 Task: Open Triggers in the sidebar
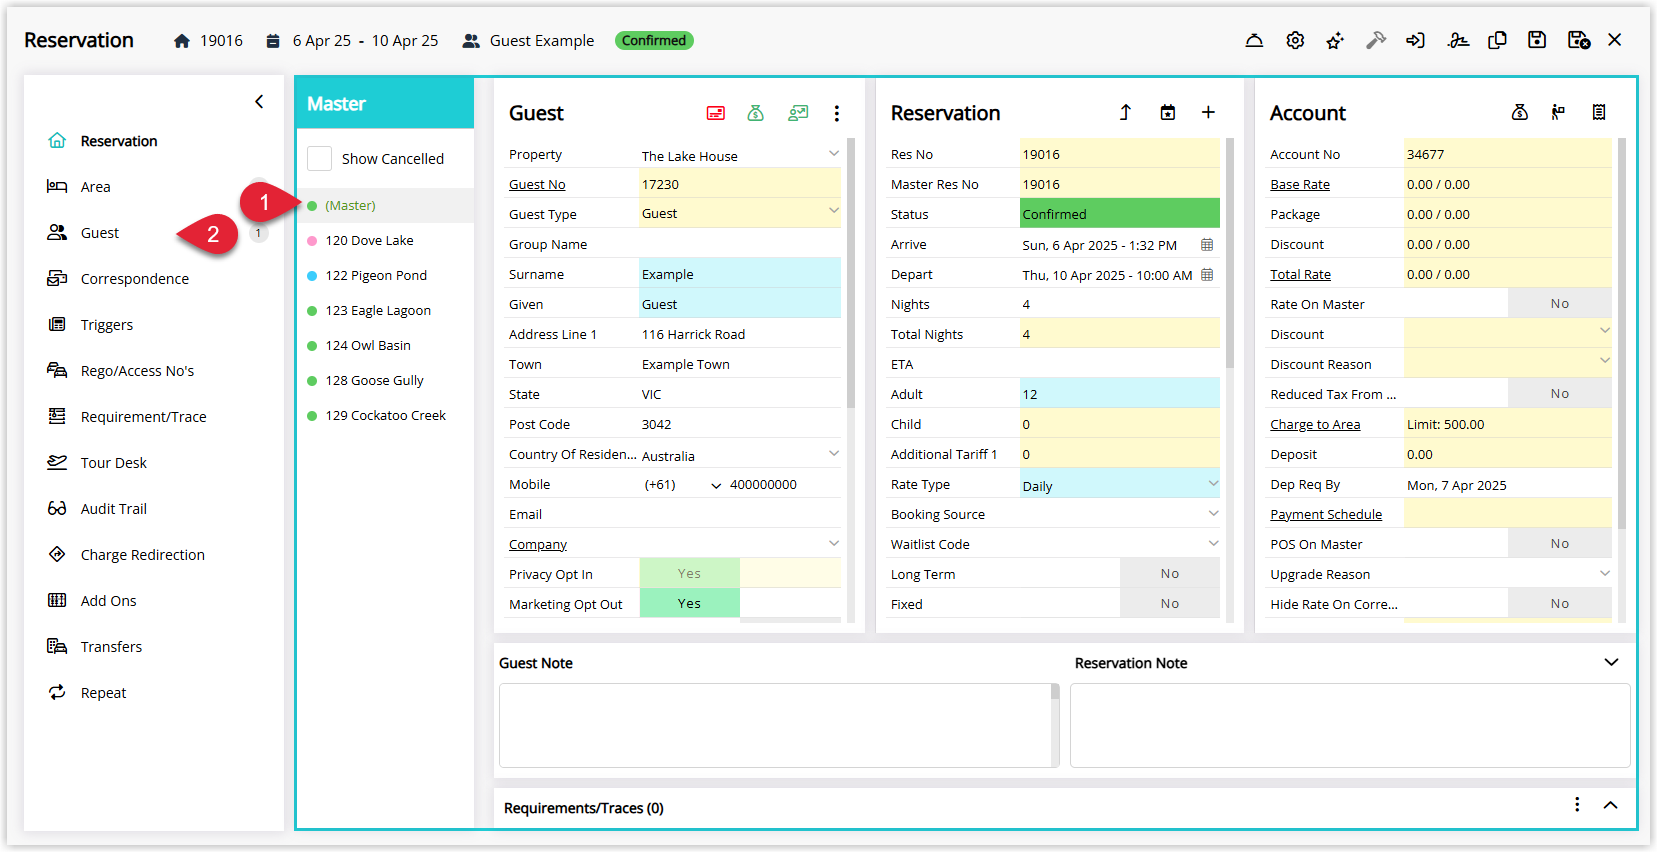pyautogui.click(x=106, y=325)
